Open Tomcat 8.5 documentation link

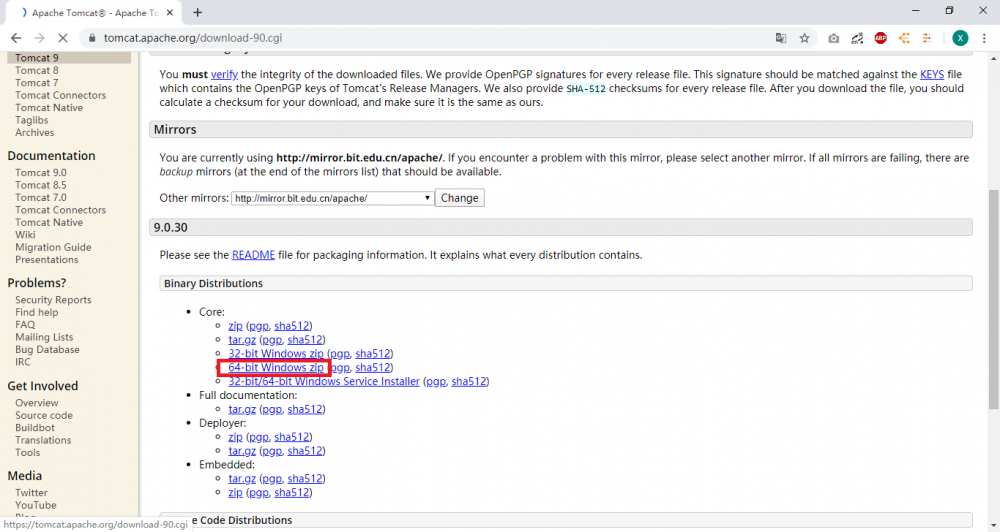coord(41,186)
